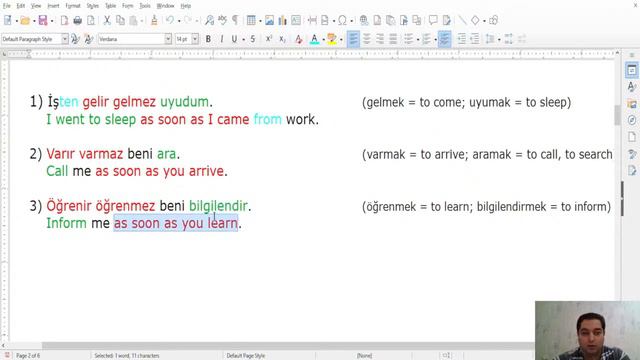Open the Insert Table dropdown arrow
This screenshot has height=360, width=640.
coord(260,20)
